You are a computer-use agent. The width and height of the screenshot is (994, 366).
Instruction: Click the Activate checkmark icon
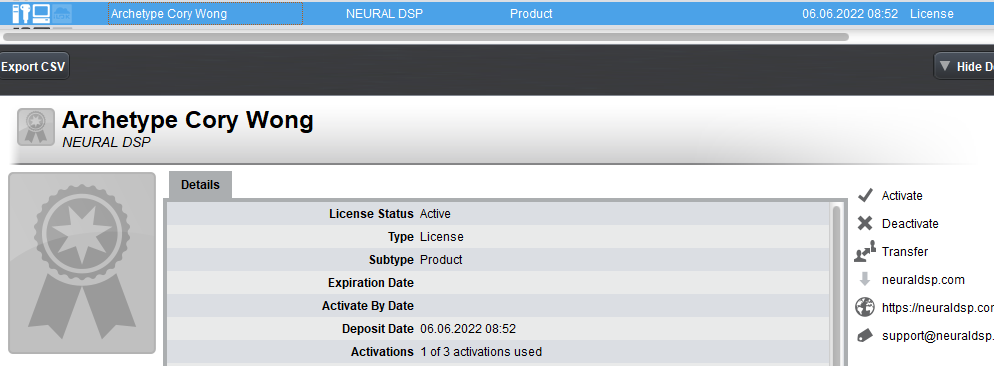click(865, 195)
